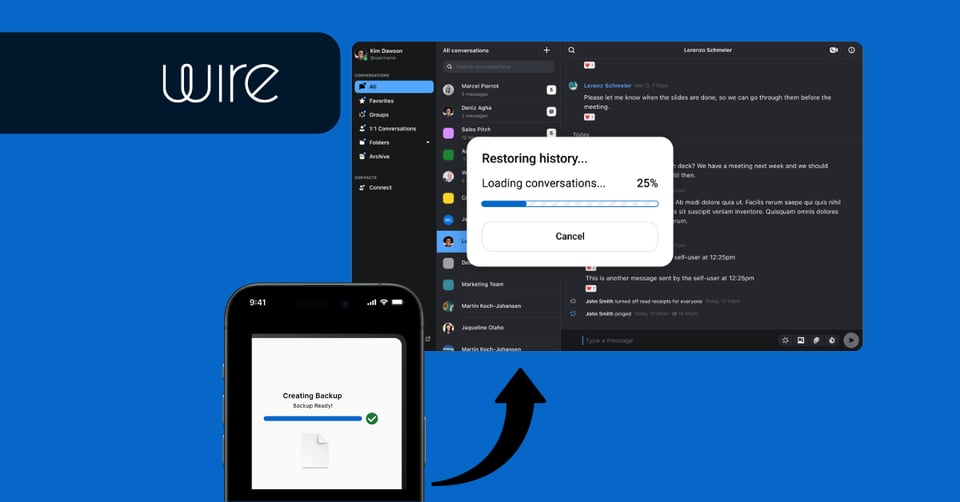Start a new conversation with plus icon
Viewport: 960px width, 502px height.
(x=546, y=50)
